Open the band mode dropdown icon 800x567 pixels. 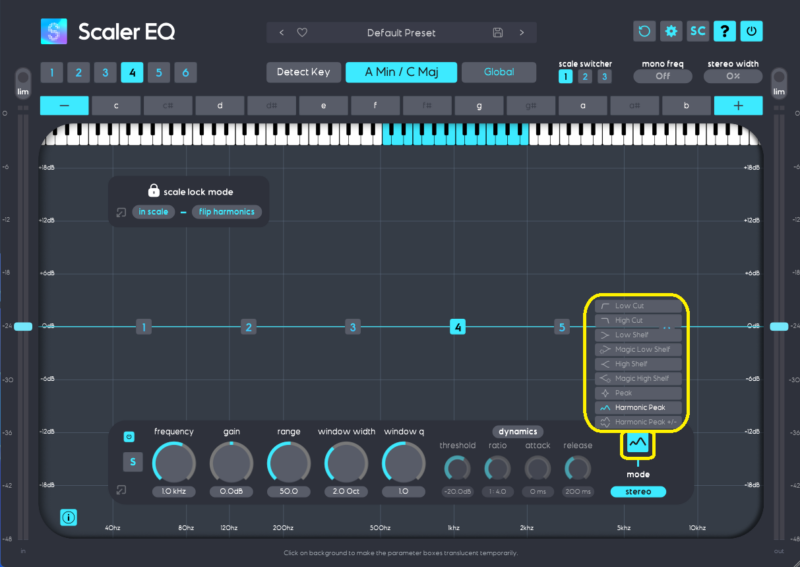click(x=637, y=444)
